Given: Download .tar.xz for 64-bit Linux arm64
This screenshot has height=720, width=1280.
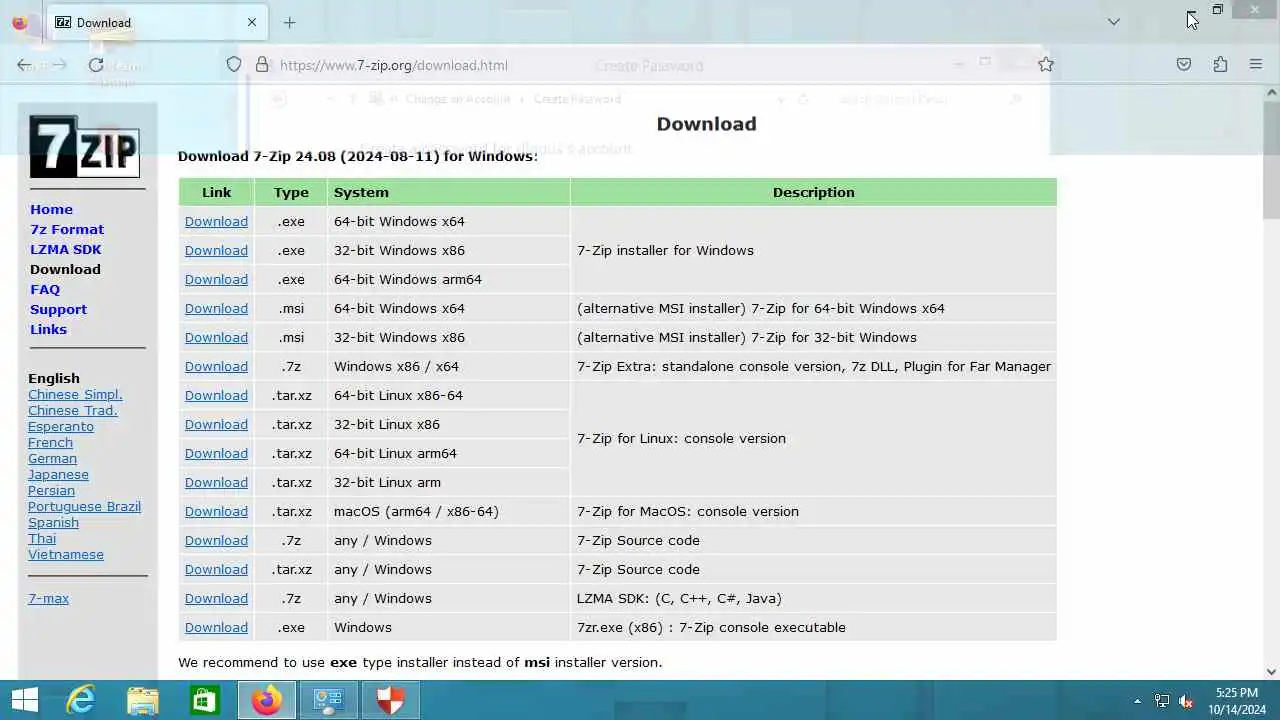Looking at the screenshot, I should tap(216, 453).
